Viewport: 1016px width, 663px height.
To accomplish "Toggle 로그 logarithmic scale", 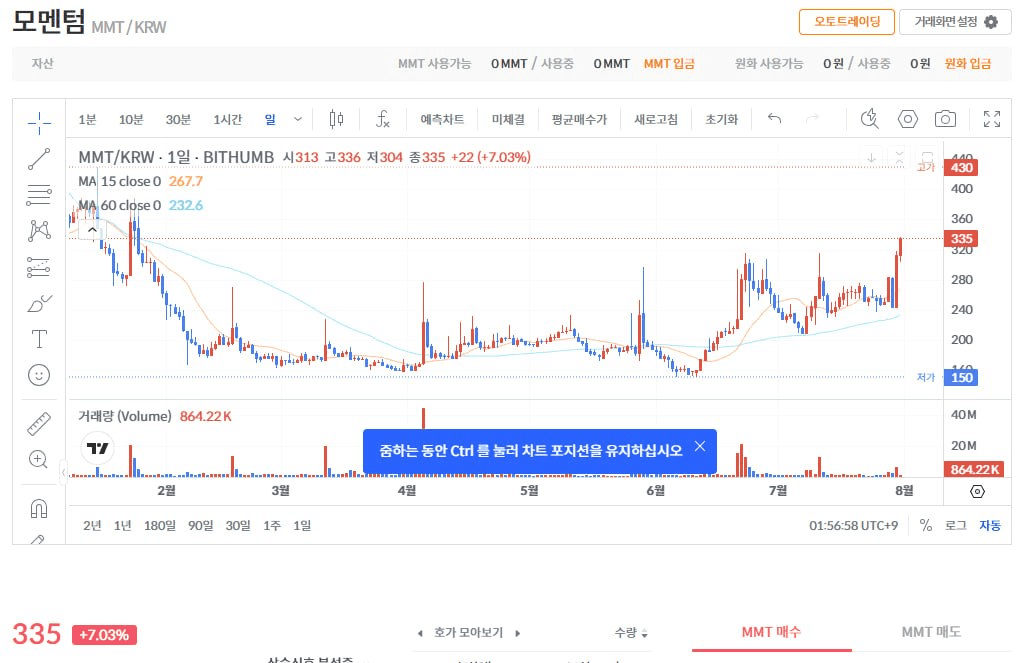I will (956, 526).
